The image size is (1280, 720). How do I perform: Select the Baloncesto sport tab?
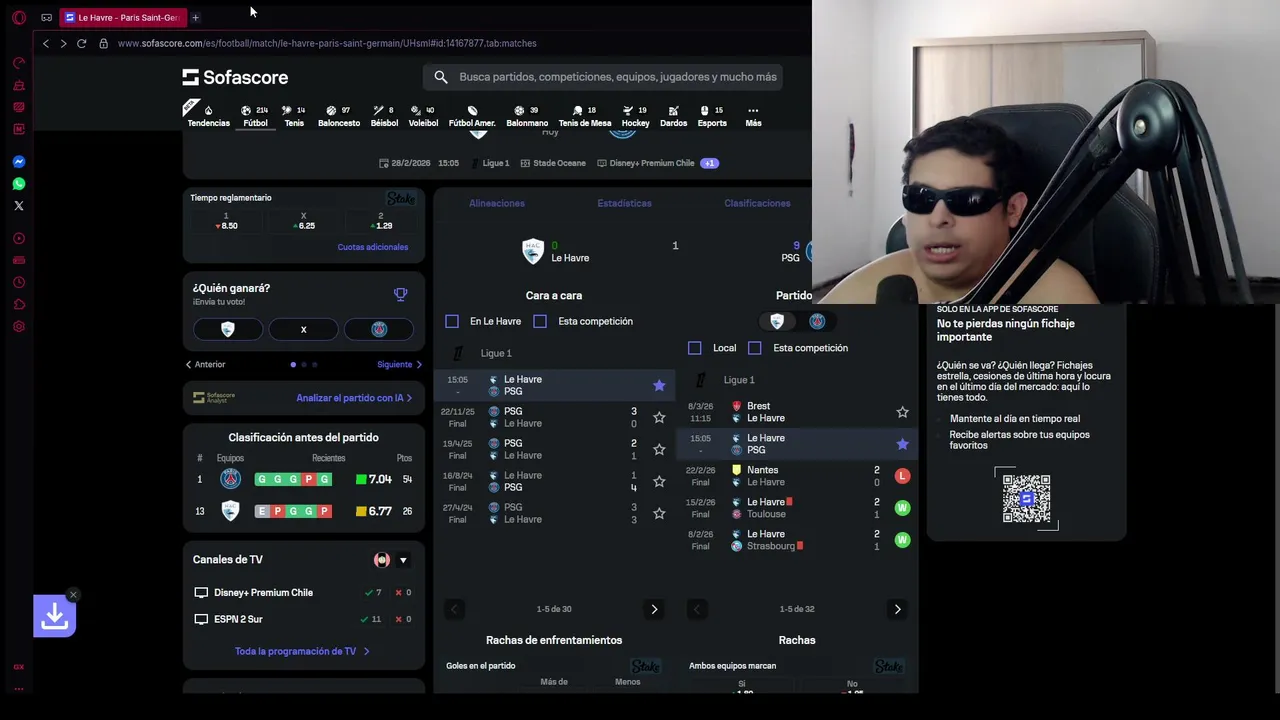pos(339,116)
